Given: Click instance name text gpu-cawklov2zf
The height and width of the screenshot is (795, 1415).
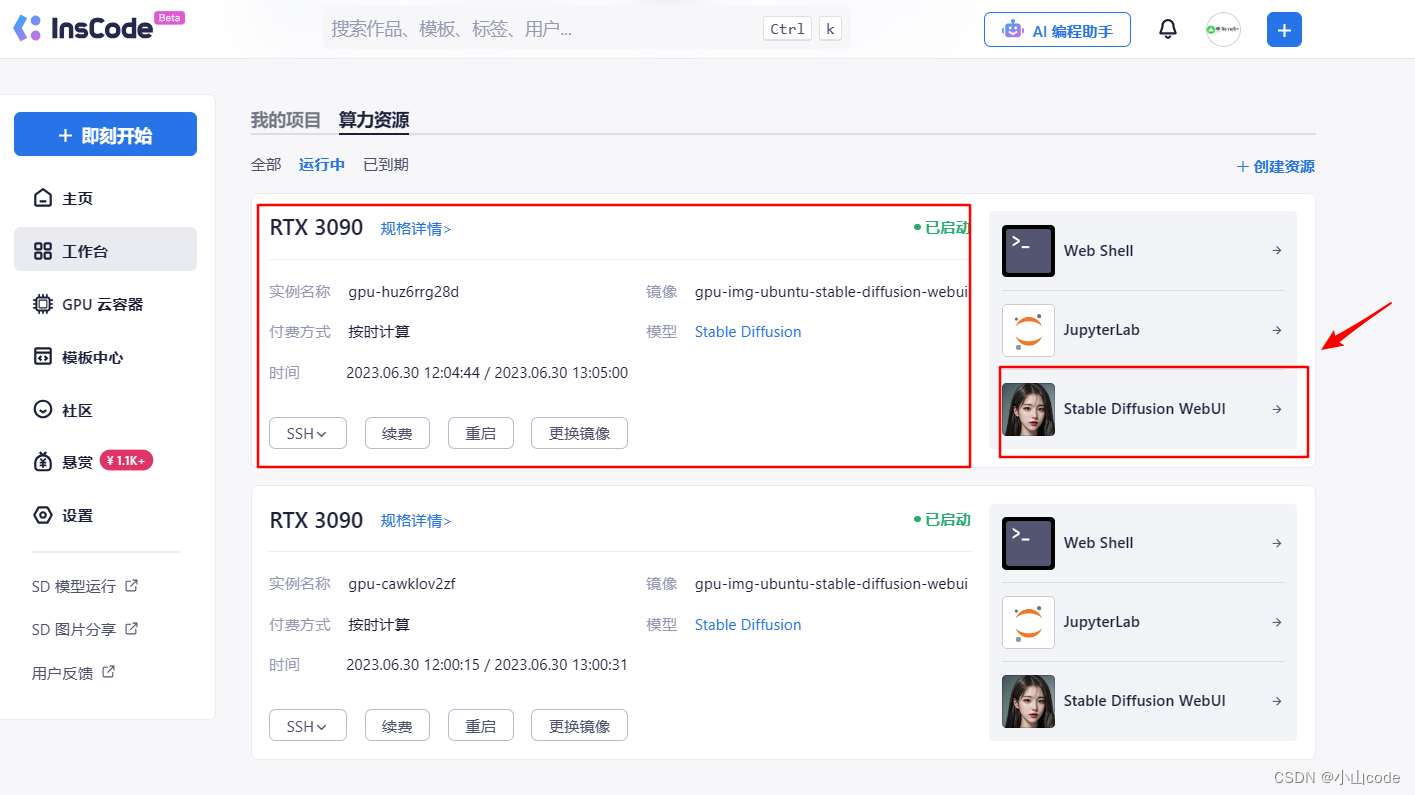Looking at the screenshot, I should (402, 584).
